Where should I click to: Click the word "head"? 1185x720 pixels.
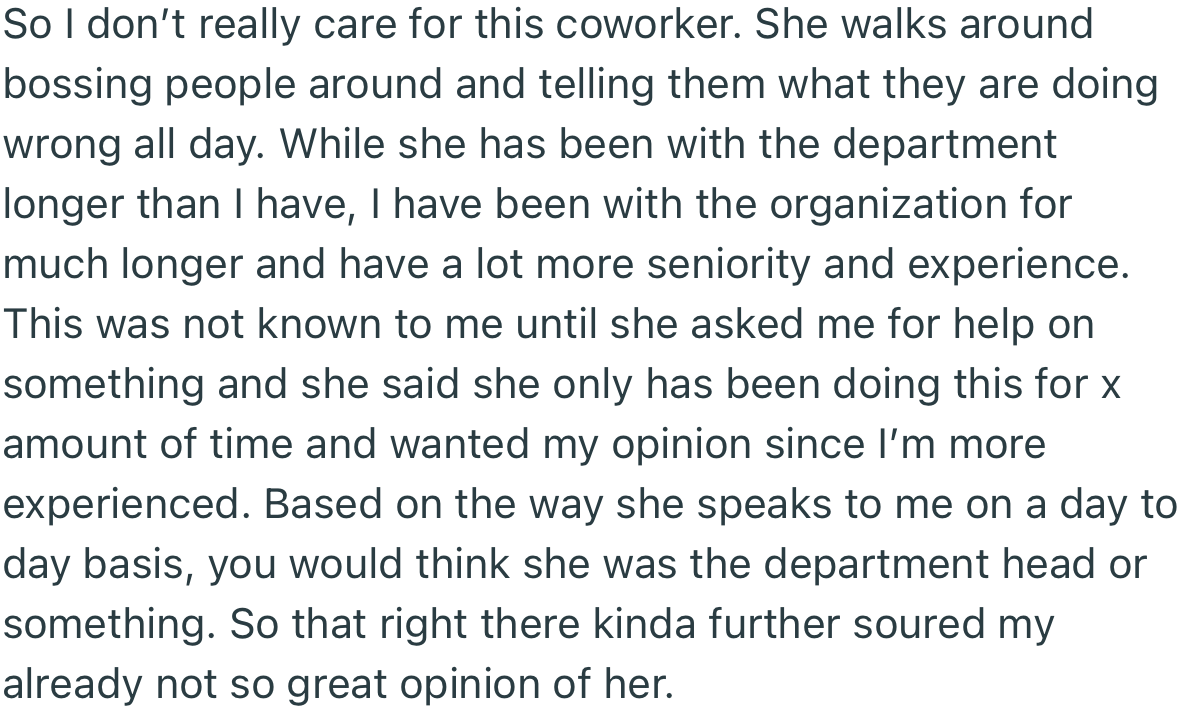tap(1060, 564)
